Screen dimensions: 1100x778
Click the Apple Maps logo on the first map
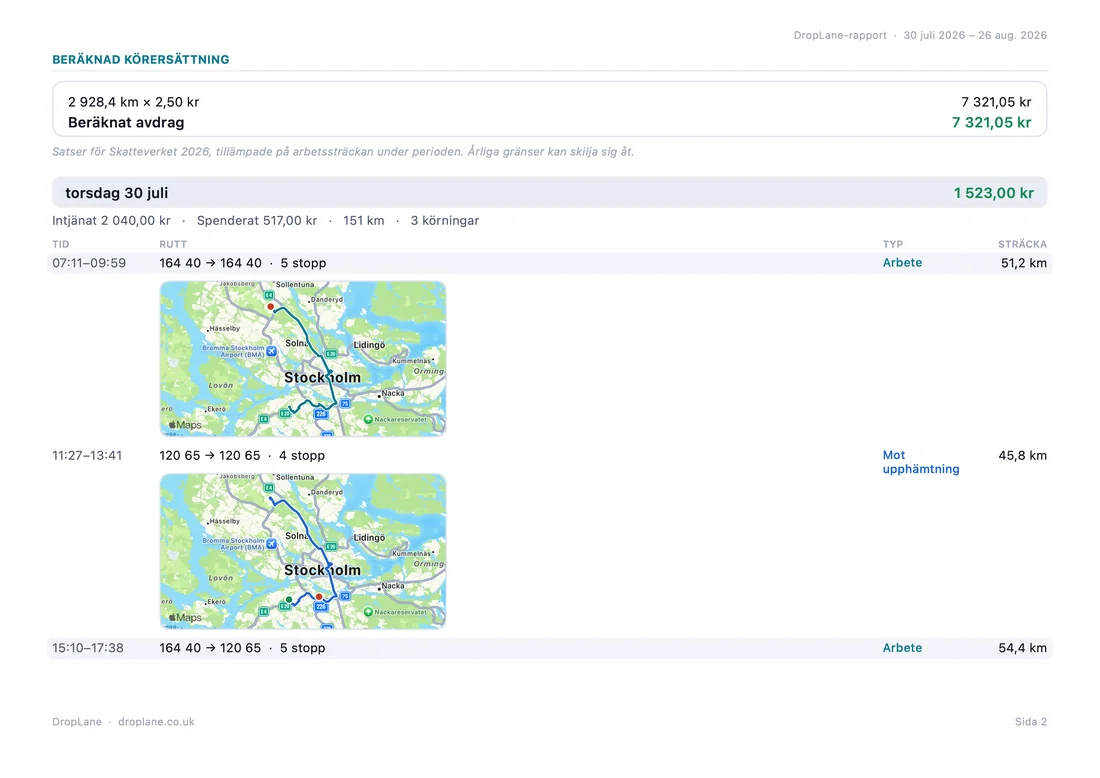coord(185,424)
